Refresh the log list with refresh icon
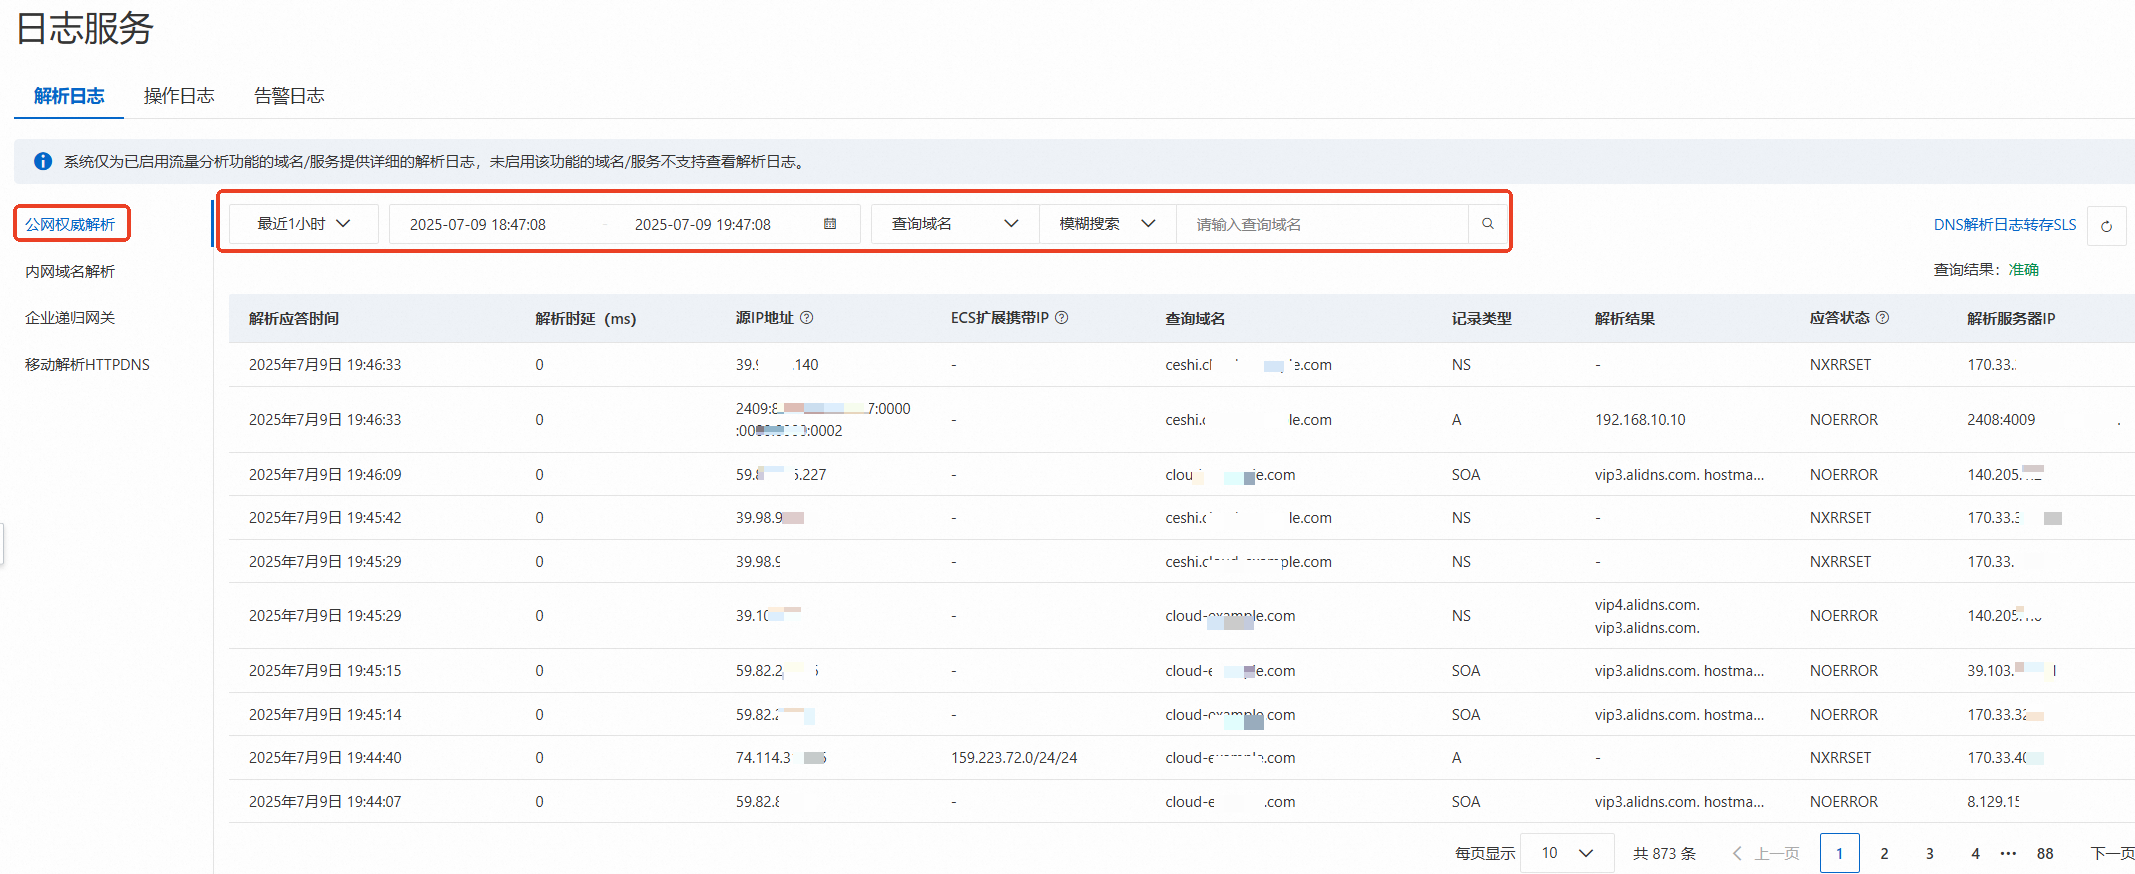 pos(2106,226)
